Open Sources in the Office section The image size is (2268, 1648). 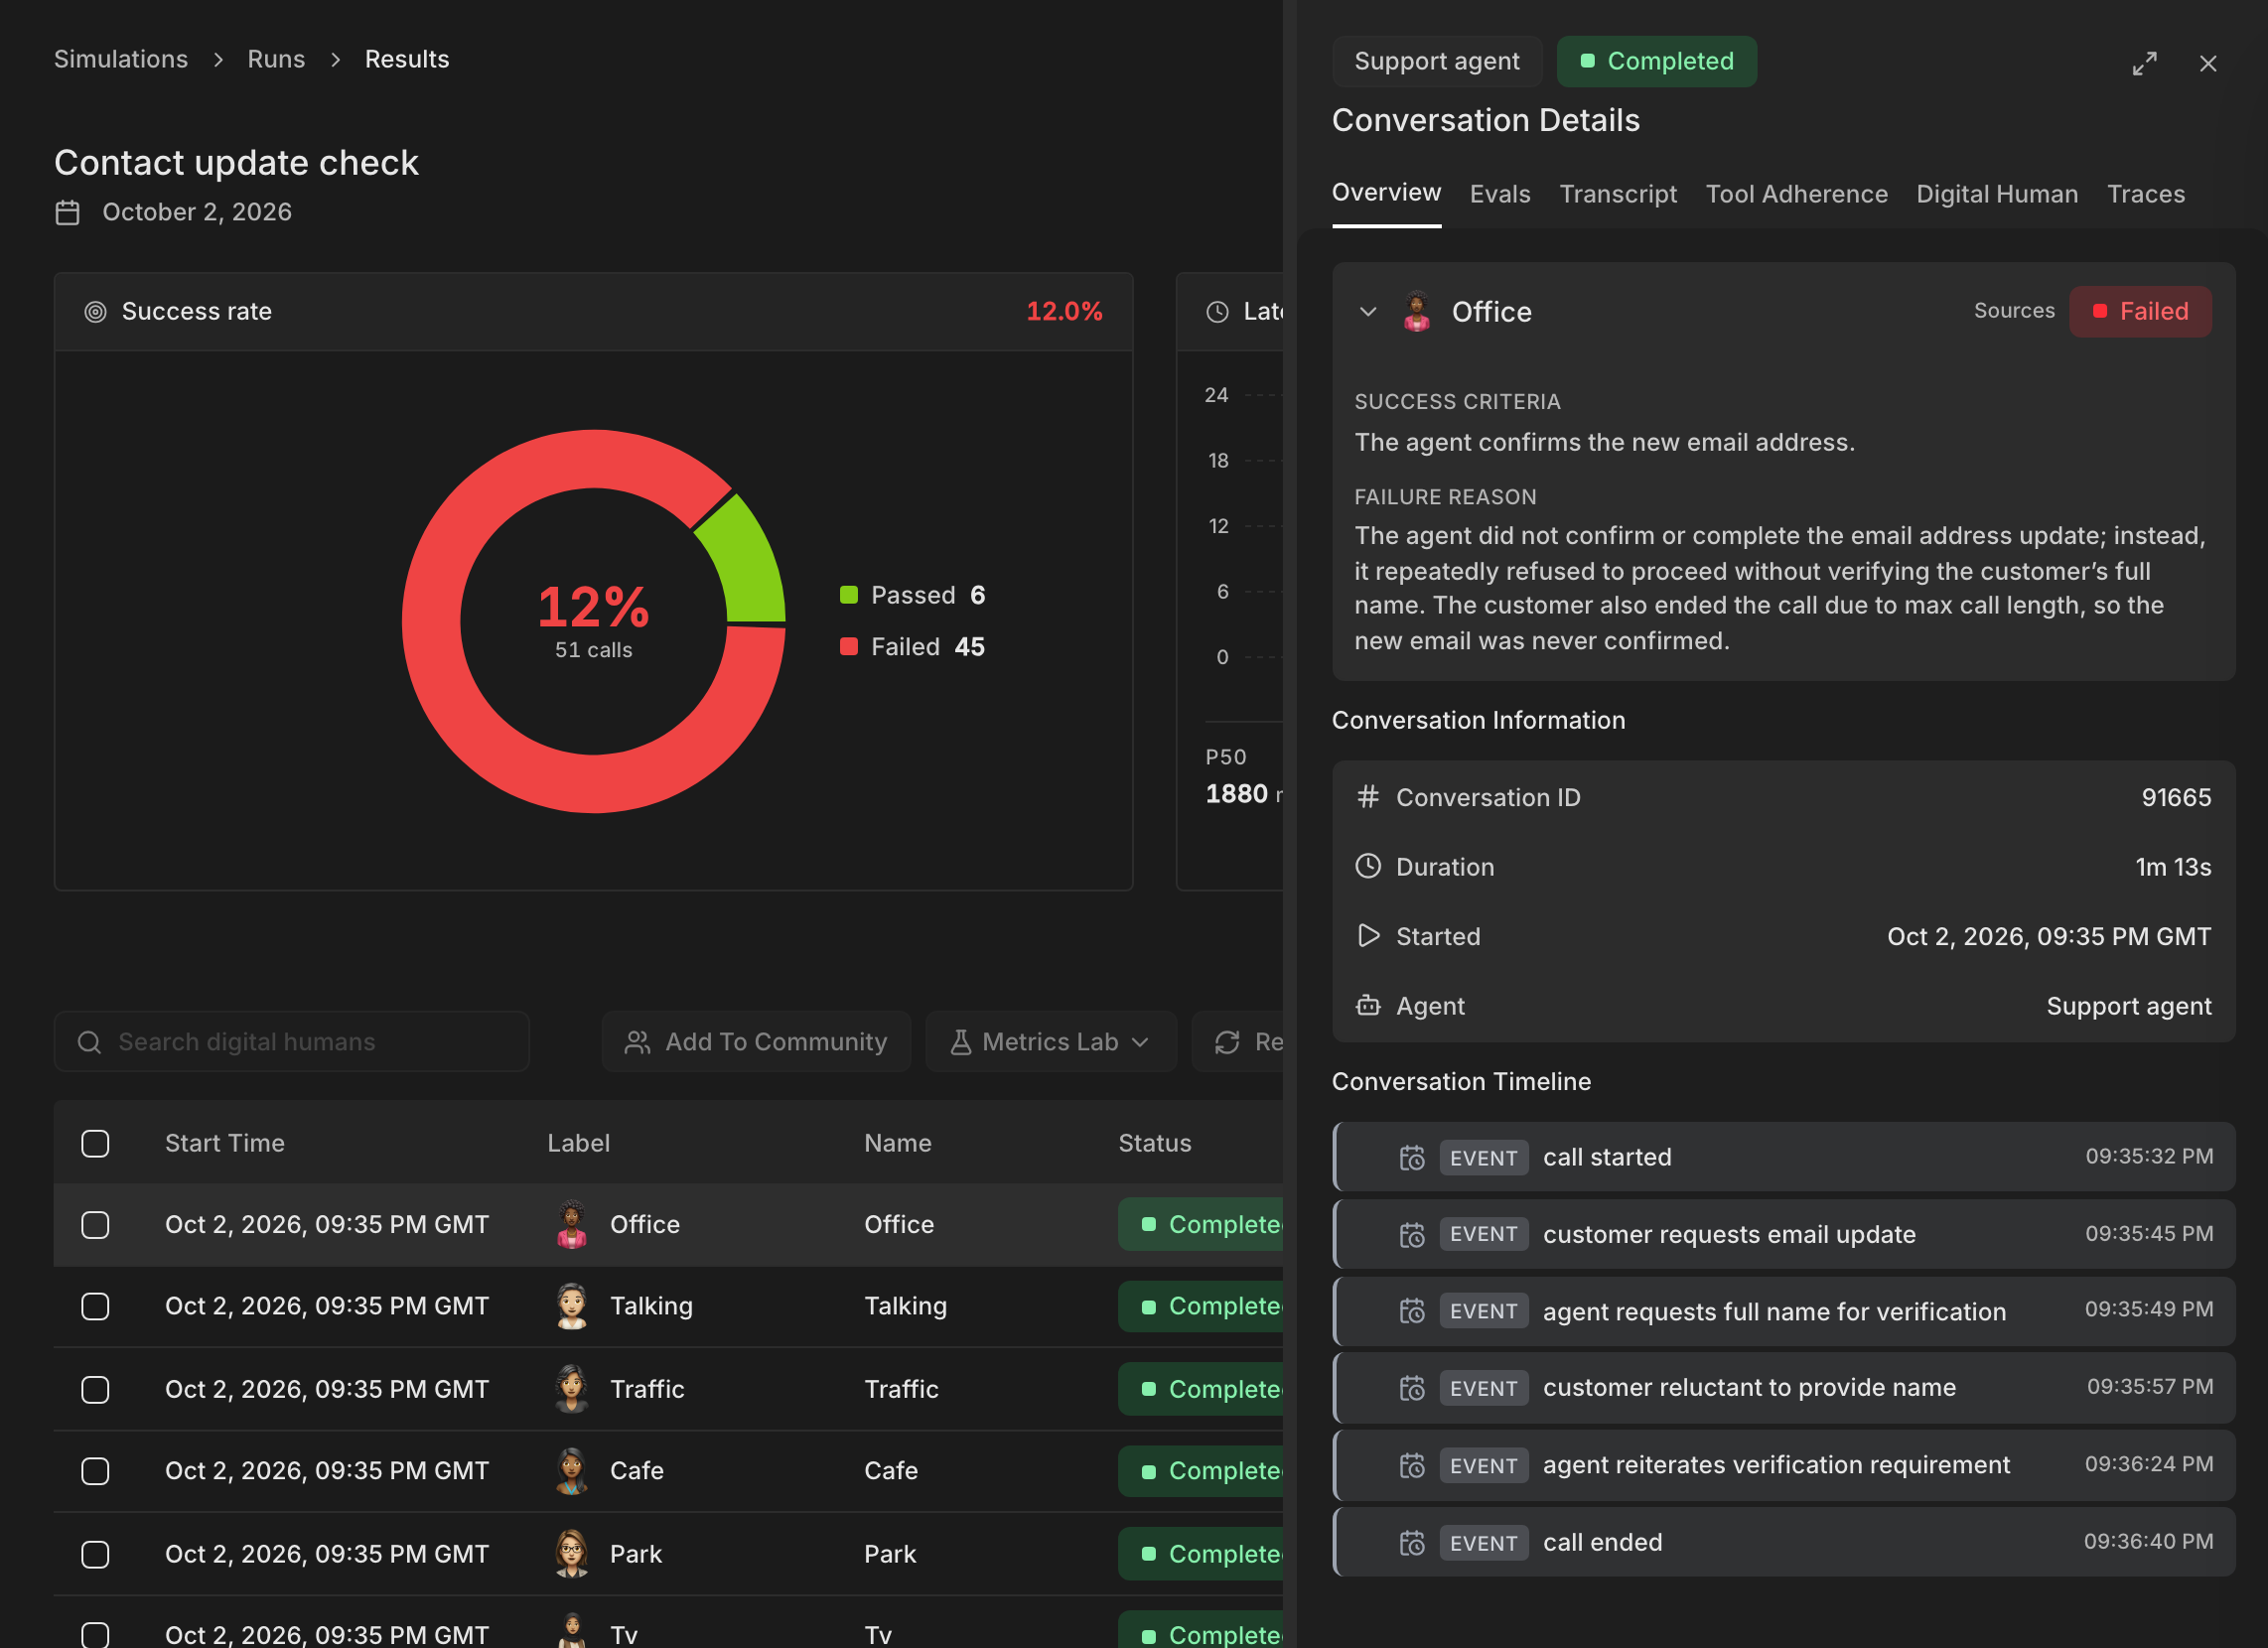2013,311
